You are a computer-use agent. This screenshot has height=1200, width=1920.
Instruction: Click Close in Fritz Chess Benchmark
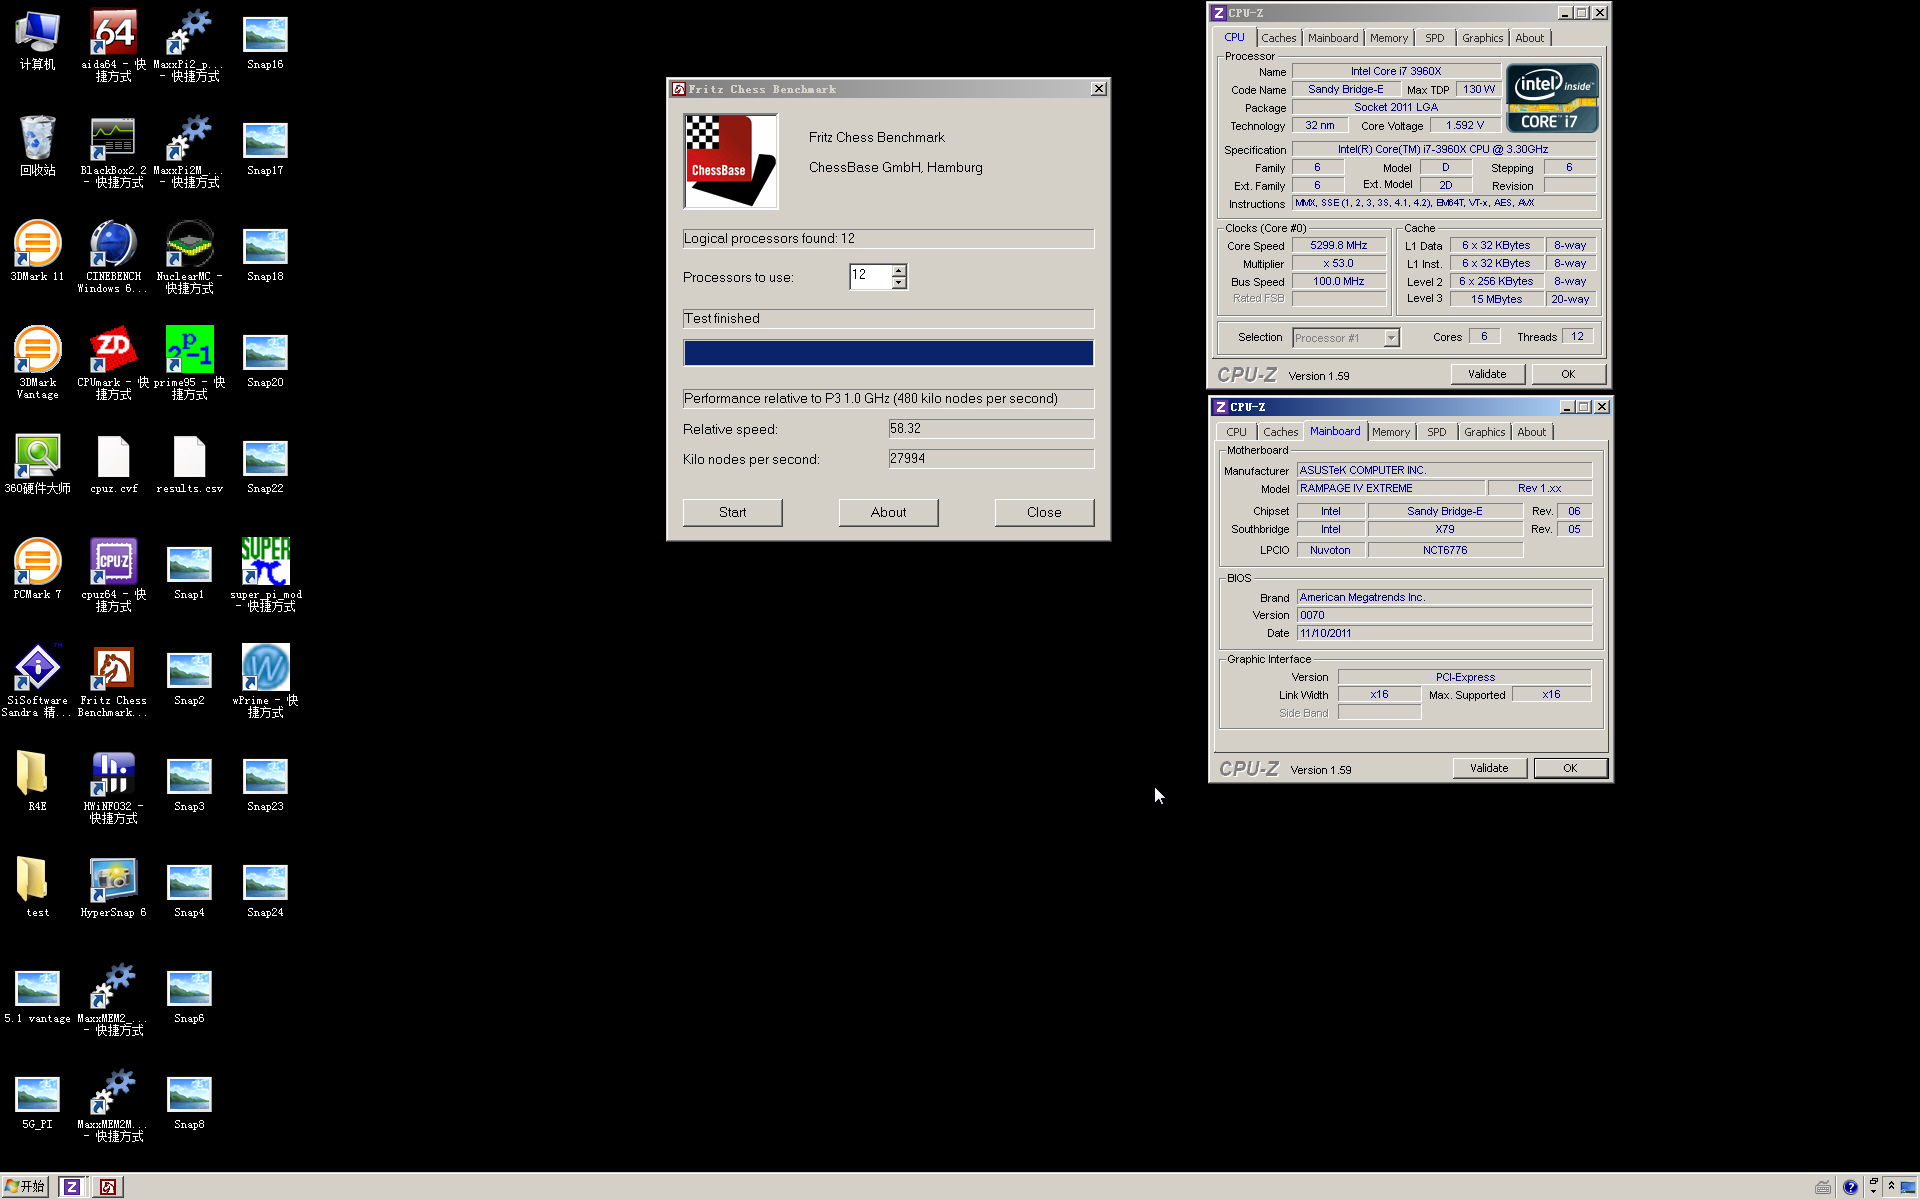[1044, 512]
